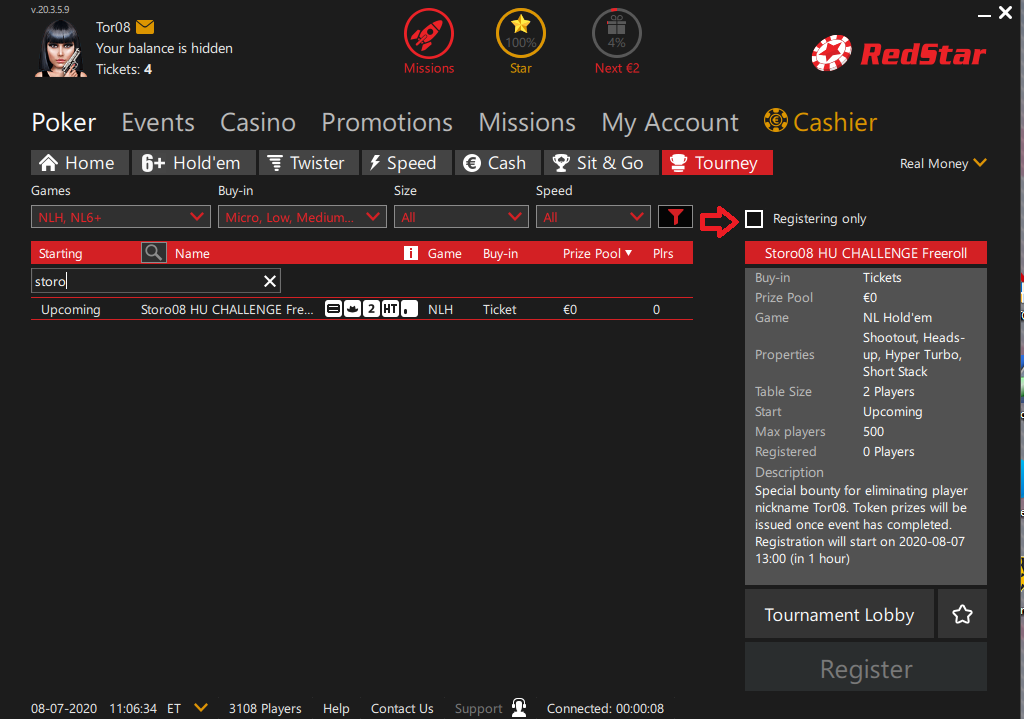1024x719 pixels.
Task: Switch to the Sit & Go tab
Action: (x=600, y=163)
